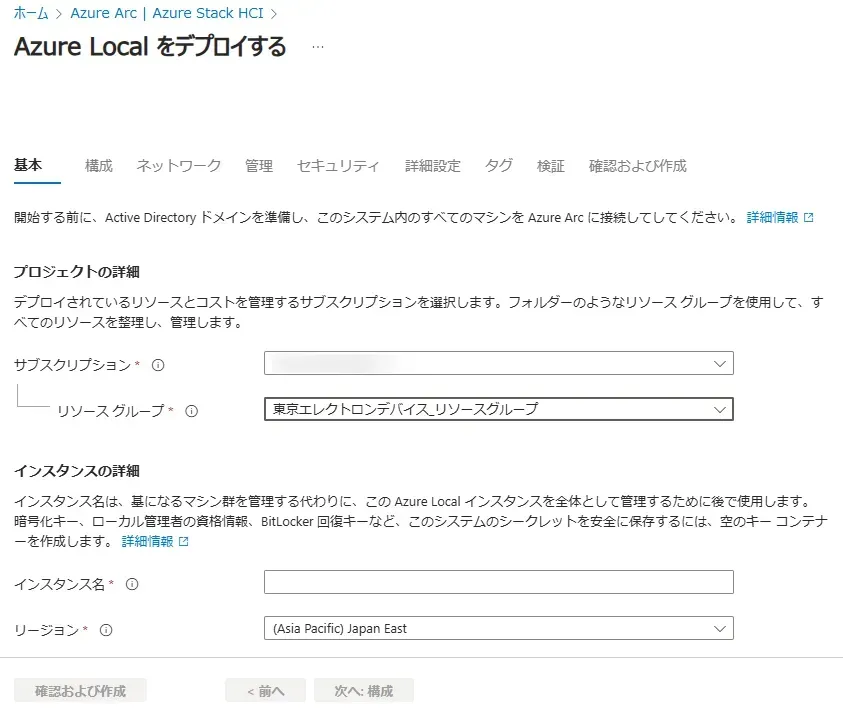843x717 pixels.
Task: Open the ホーム breadcrumb link
Action: [29, 14]
